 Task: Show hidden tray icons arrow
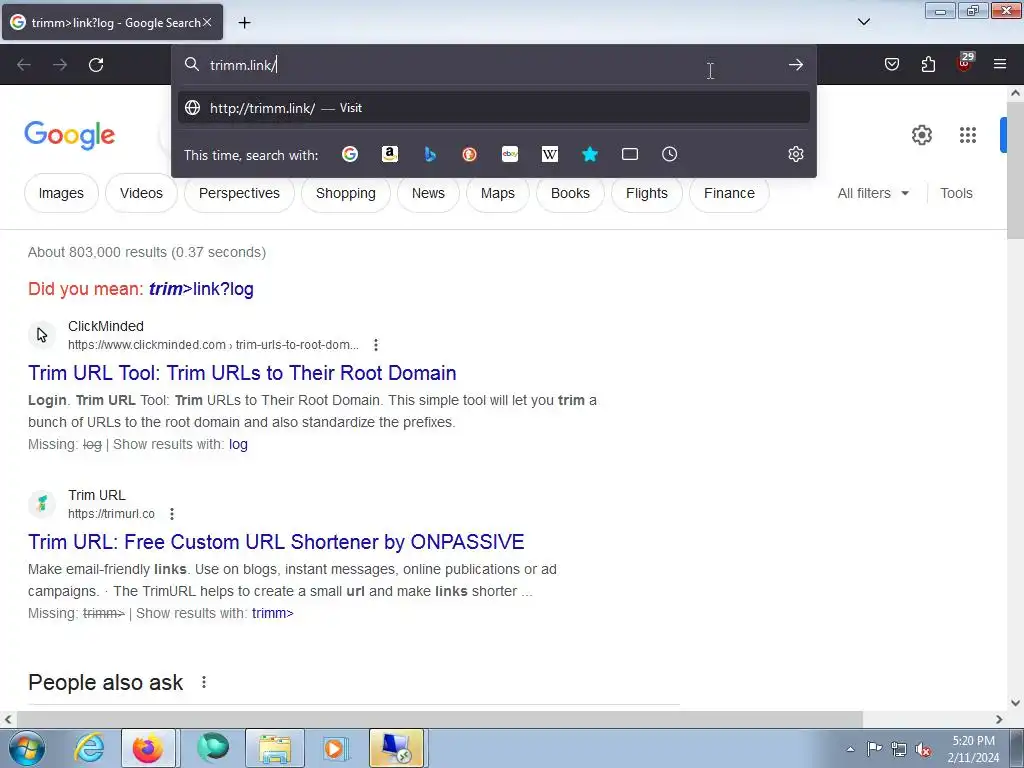point(850,749)
